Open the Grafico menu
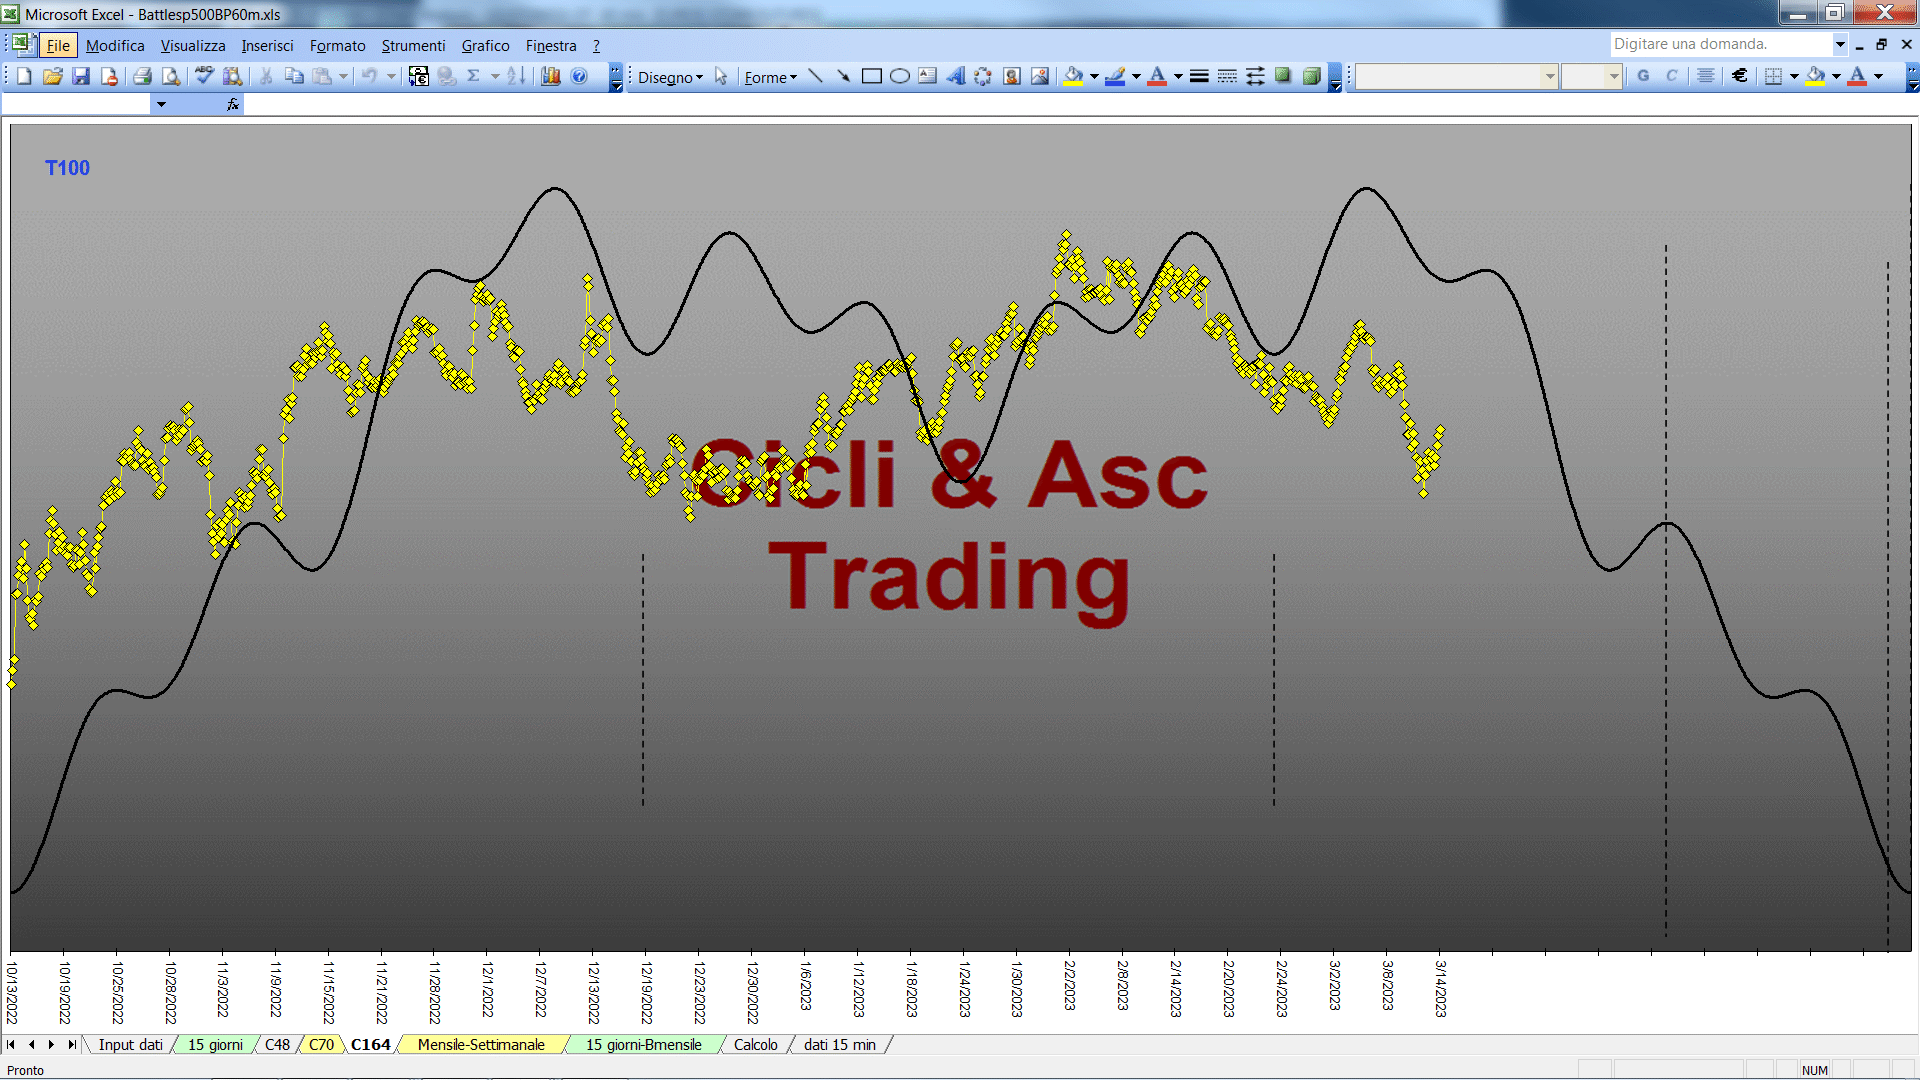Image resolution: width=1920 pixels, height=1080 pixels. pyautogui.click(x=485, y=46)
